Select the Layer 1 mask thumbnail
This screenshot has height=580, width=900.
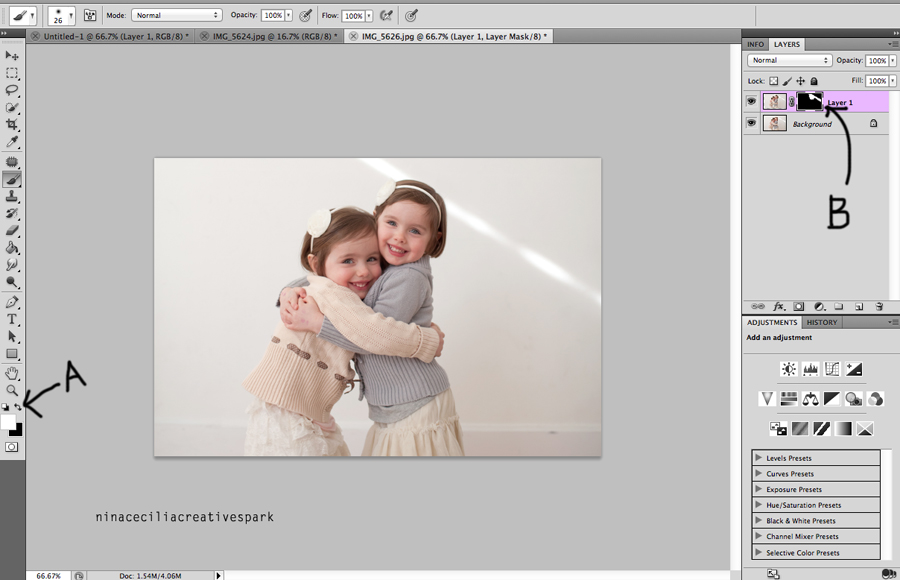click(x=809, y=101)
